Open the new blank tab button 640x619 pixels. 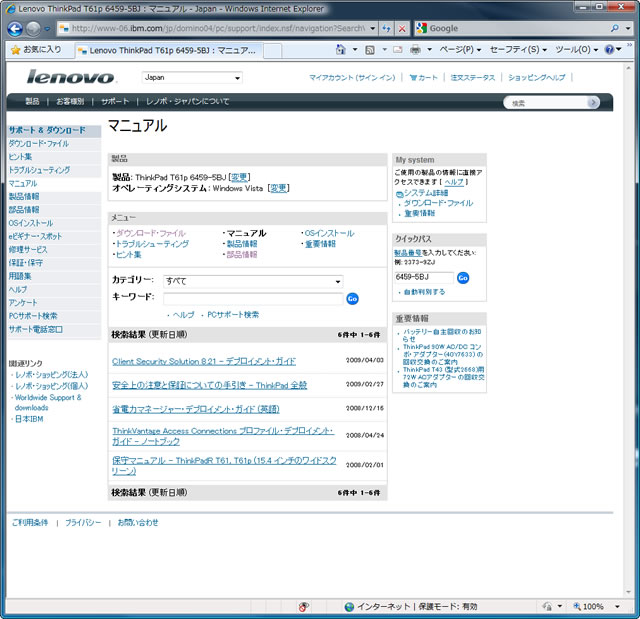pyautogui.click(x=273, y=51)
